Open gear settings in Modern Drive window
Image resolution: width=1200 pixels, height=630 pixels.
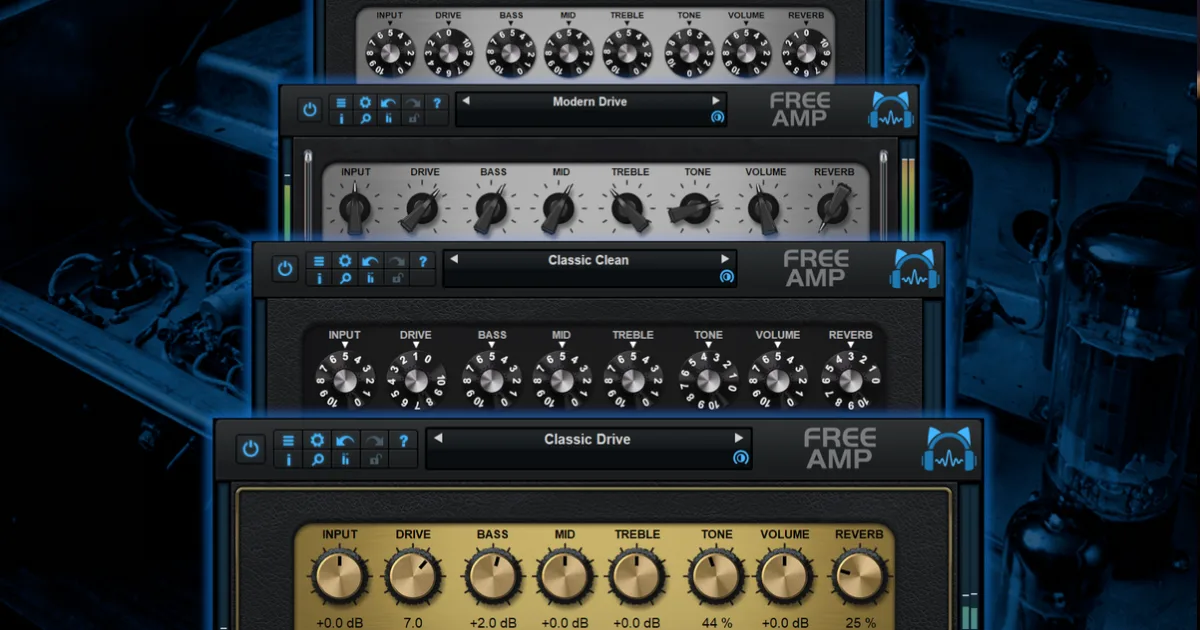point(364,102)
